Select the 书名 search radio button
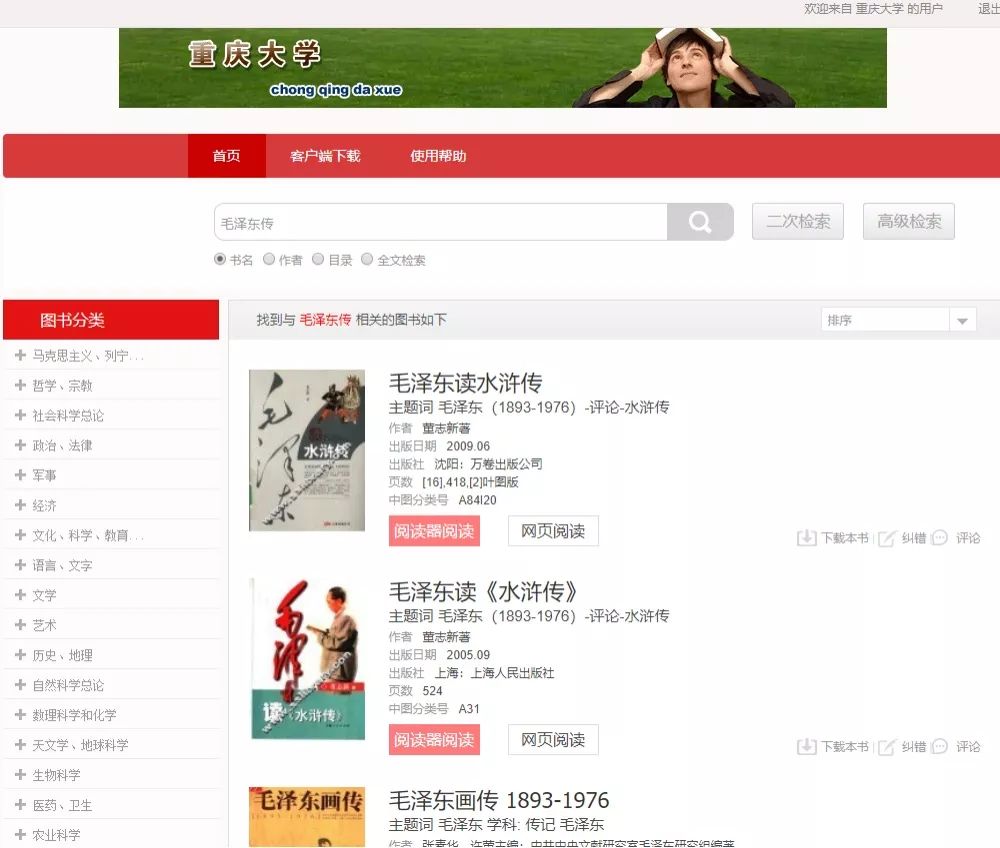Viewport: 1000px width, 848px height. [x=220, y=259]
